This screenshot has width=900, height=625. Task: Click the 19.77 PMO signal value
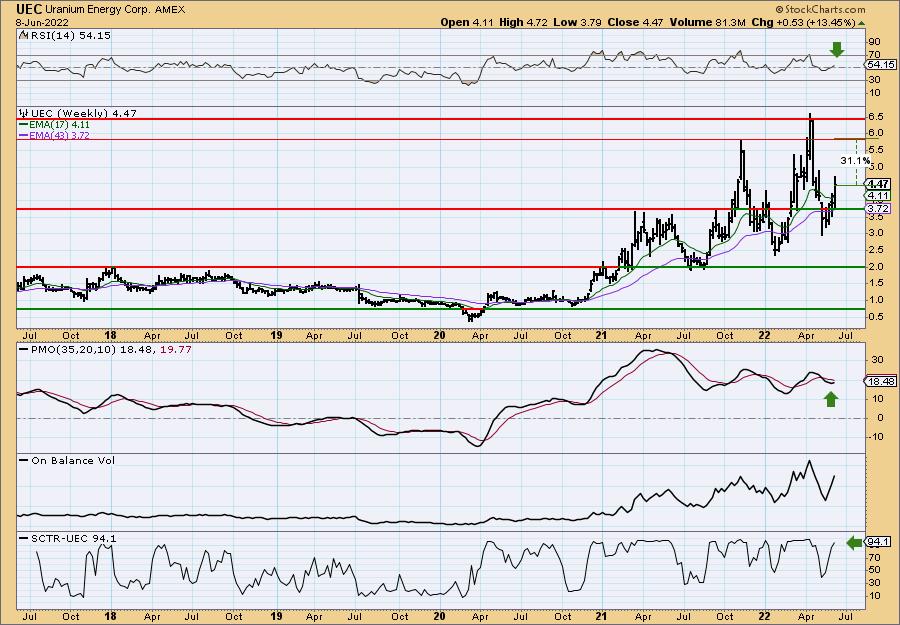point(178,349)
